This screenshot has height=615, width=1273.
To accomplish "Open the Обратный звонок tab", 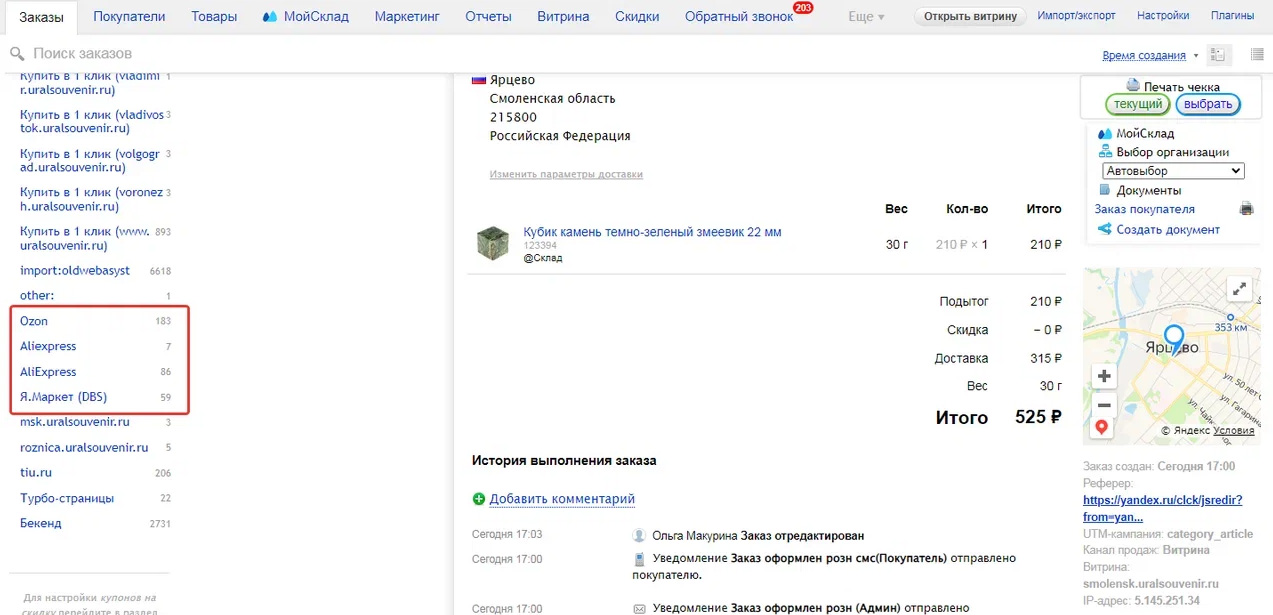I will (739, 16).
